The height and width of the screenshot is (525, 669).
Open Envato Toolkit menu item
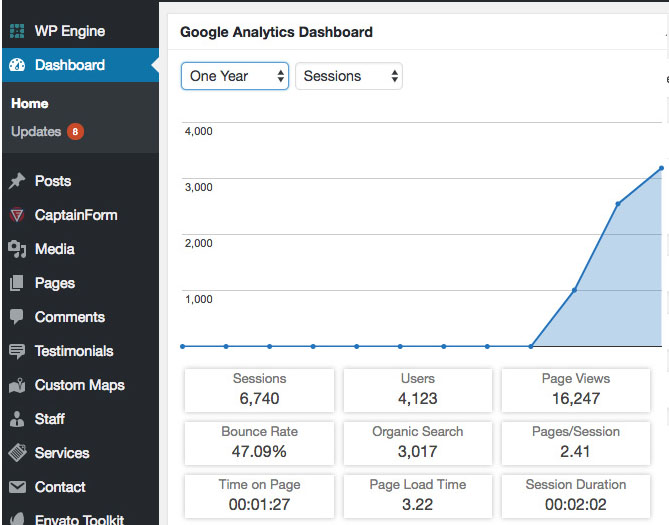pos(80,516)
